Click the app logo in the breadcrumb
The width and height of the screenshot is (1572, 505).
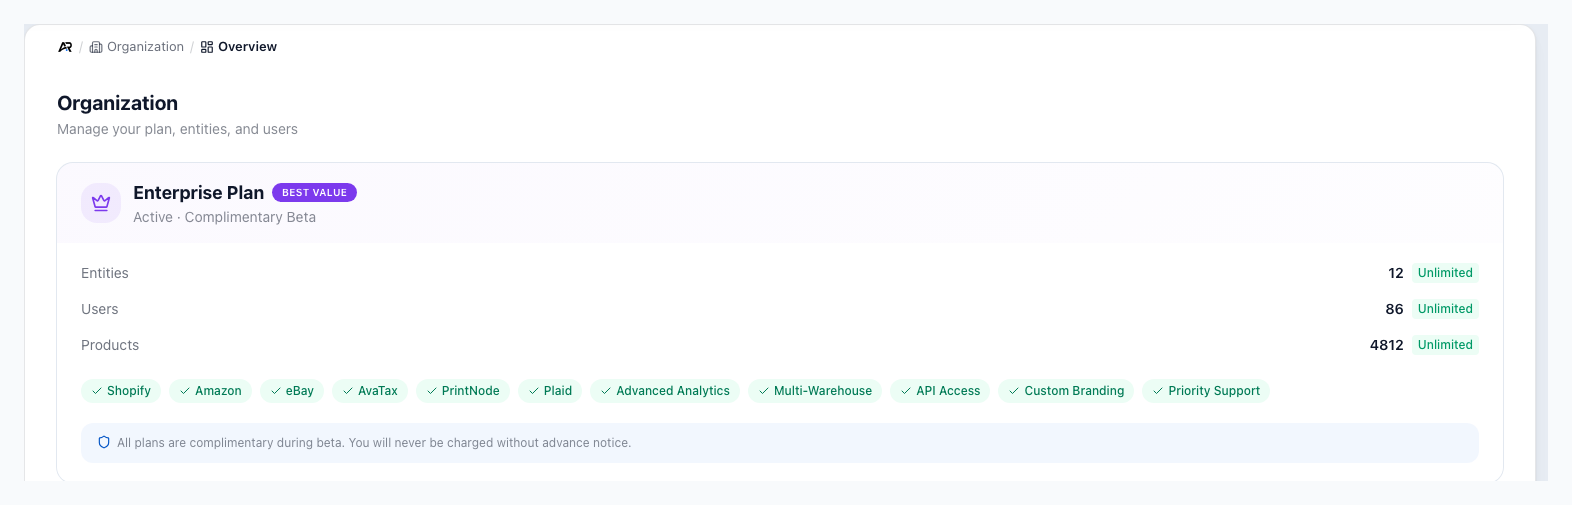point(65,47)
